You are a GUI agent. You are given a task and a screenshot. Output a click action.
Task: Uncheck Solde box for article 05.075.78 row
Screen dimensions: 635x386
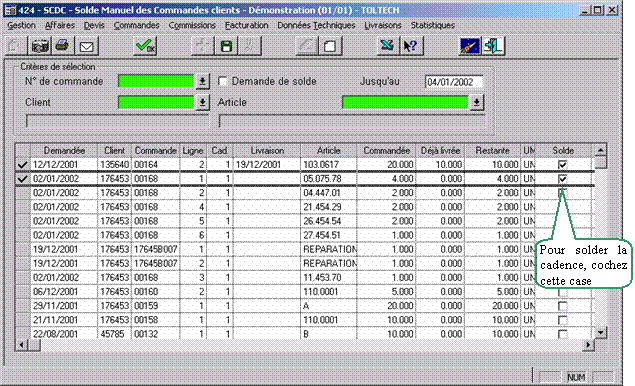562,179
